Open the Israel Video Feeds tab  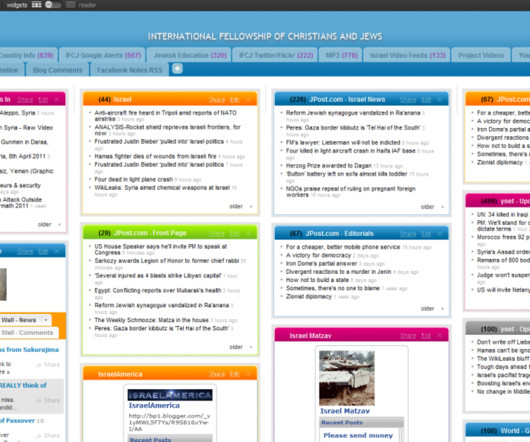[x=407, y=55]
